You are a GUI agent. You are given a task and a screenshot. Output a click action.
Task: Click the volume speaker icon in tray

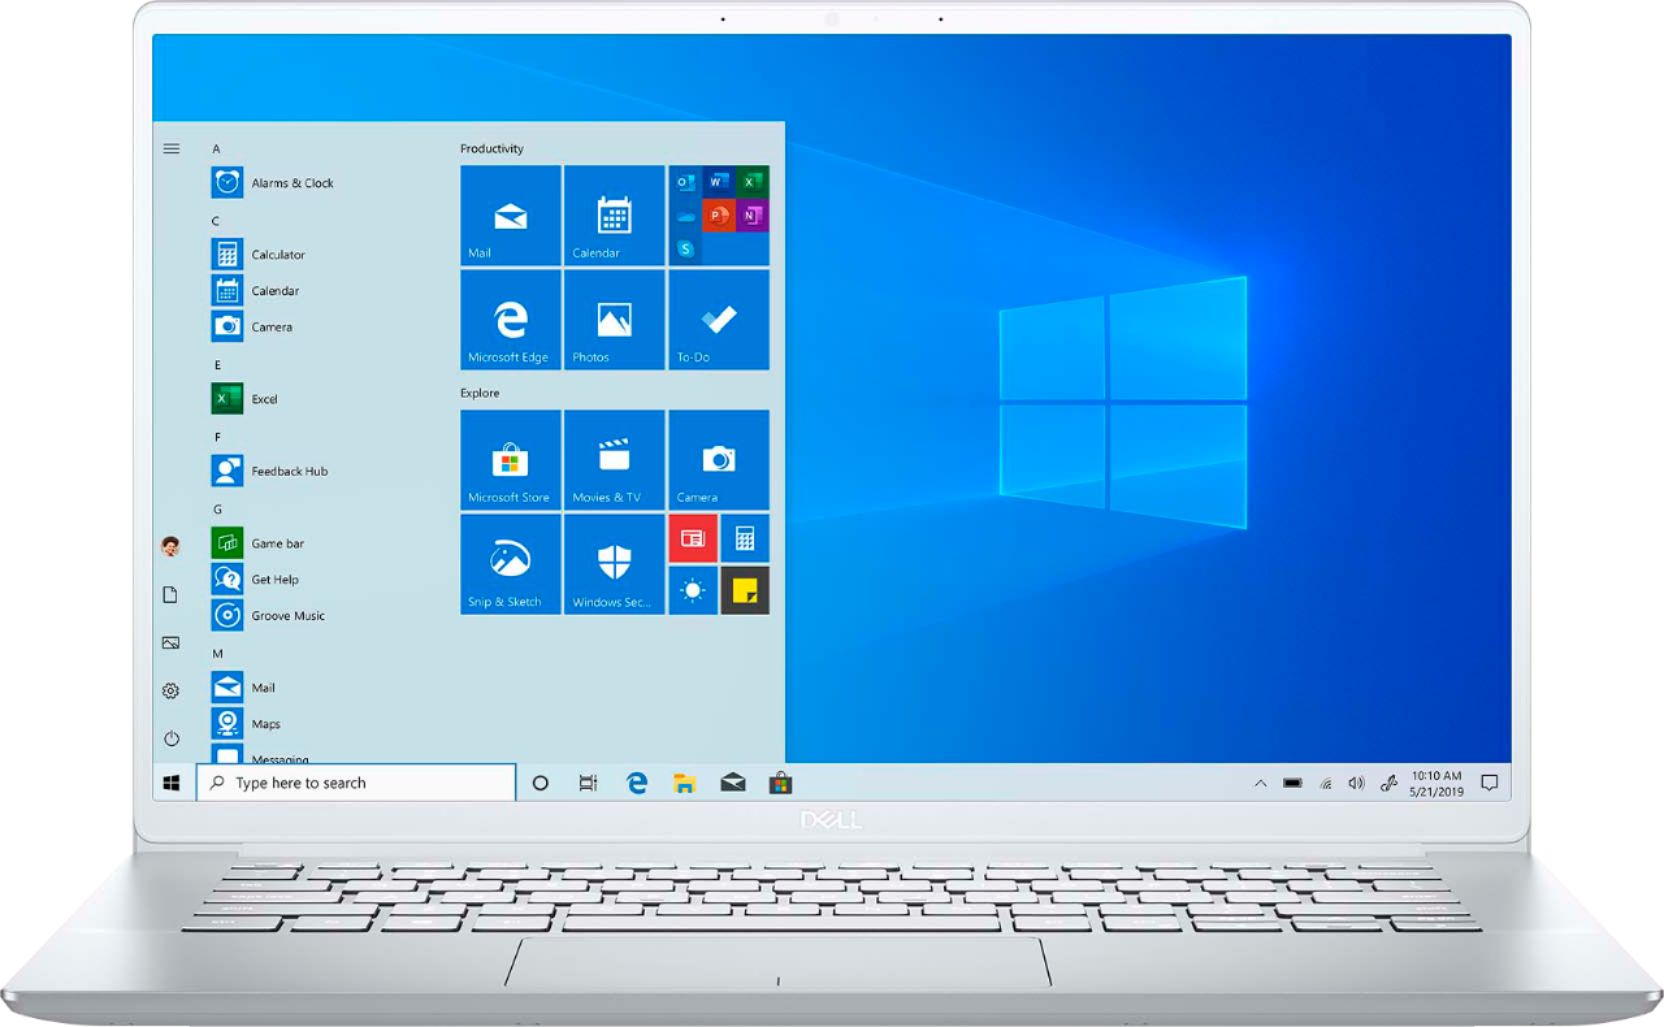coord(1356,783)
